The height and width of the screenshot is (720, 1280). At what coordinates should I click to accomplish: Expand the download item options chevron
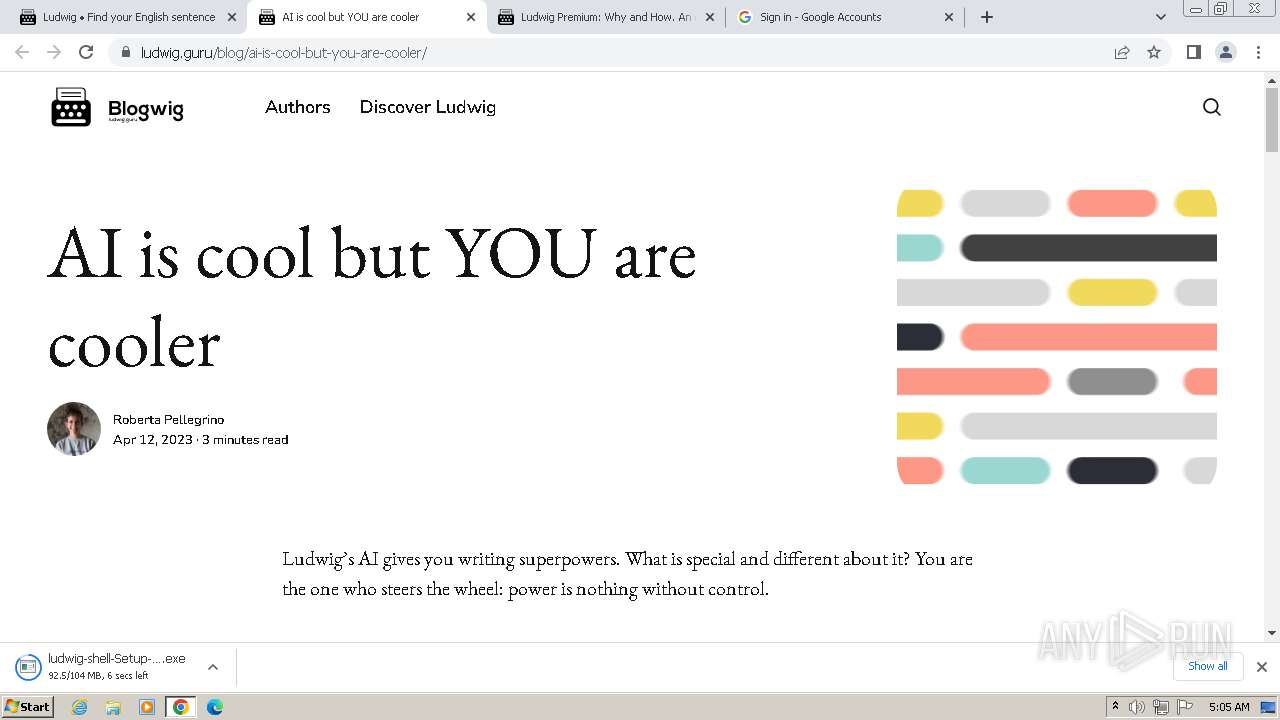[x=213, y=667]
